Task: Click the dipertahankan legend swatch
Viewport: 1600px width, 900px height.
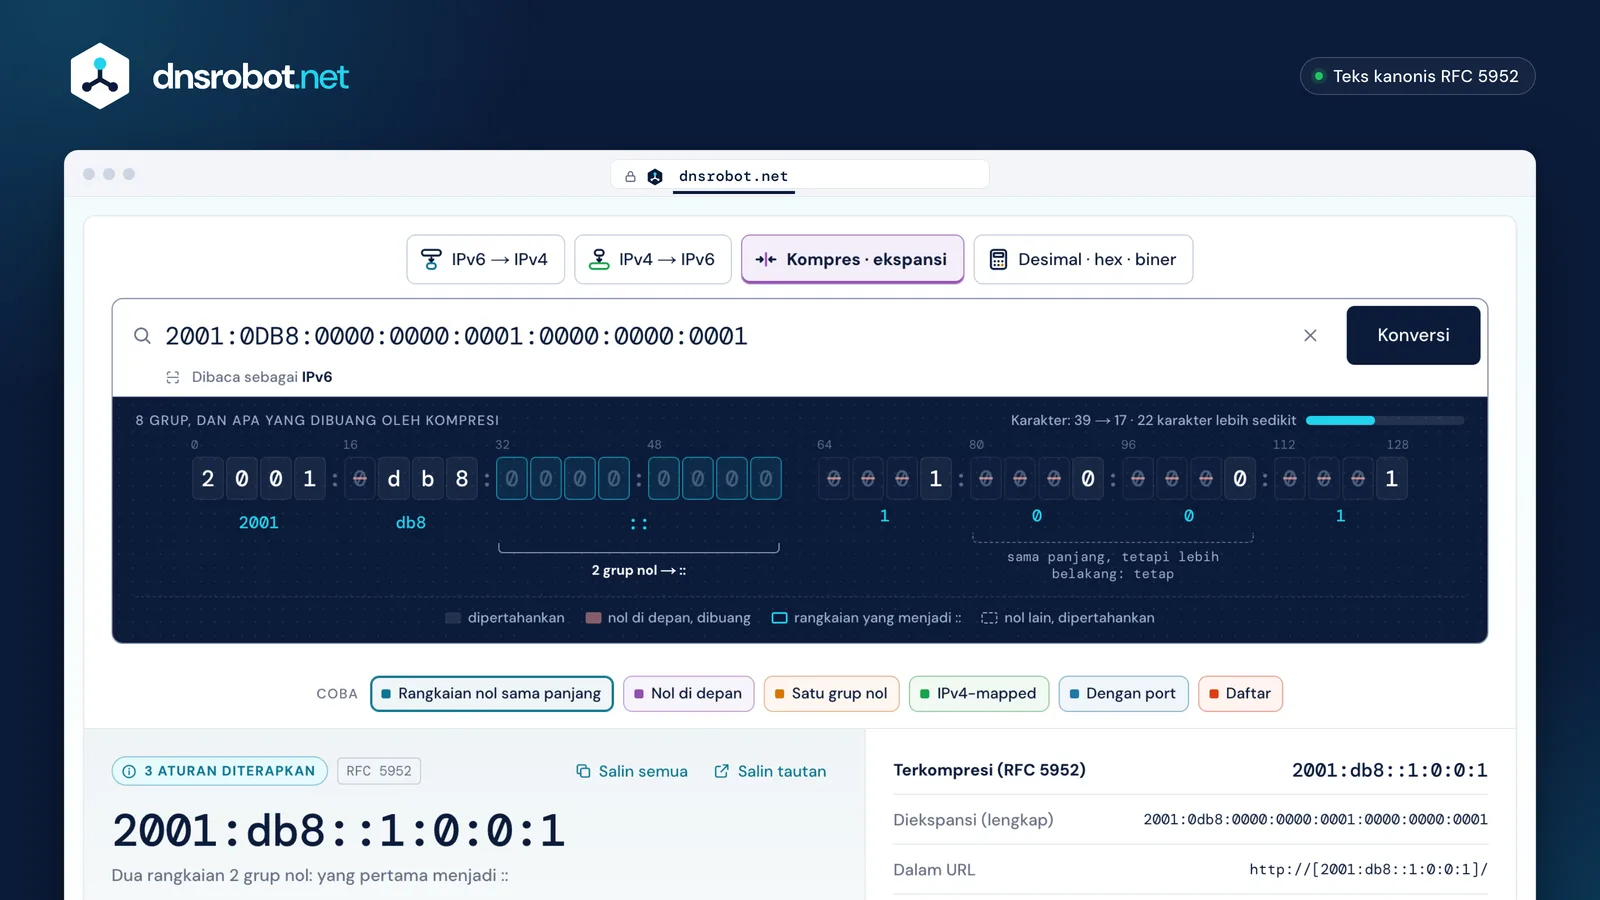Action: coord(453,618)
